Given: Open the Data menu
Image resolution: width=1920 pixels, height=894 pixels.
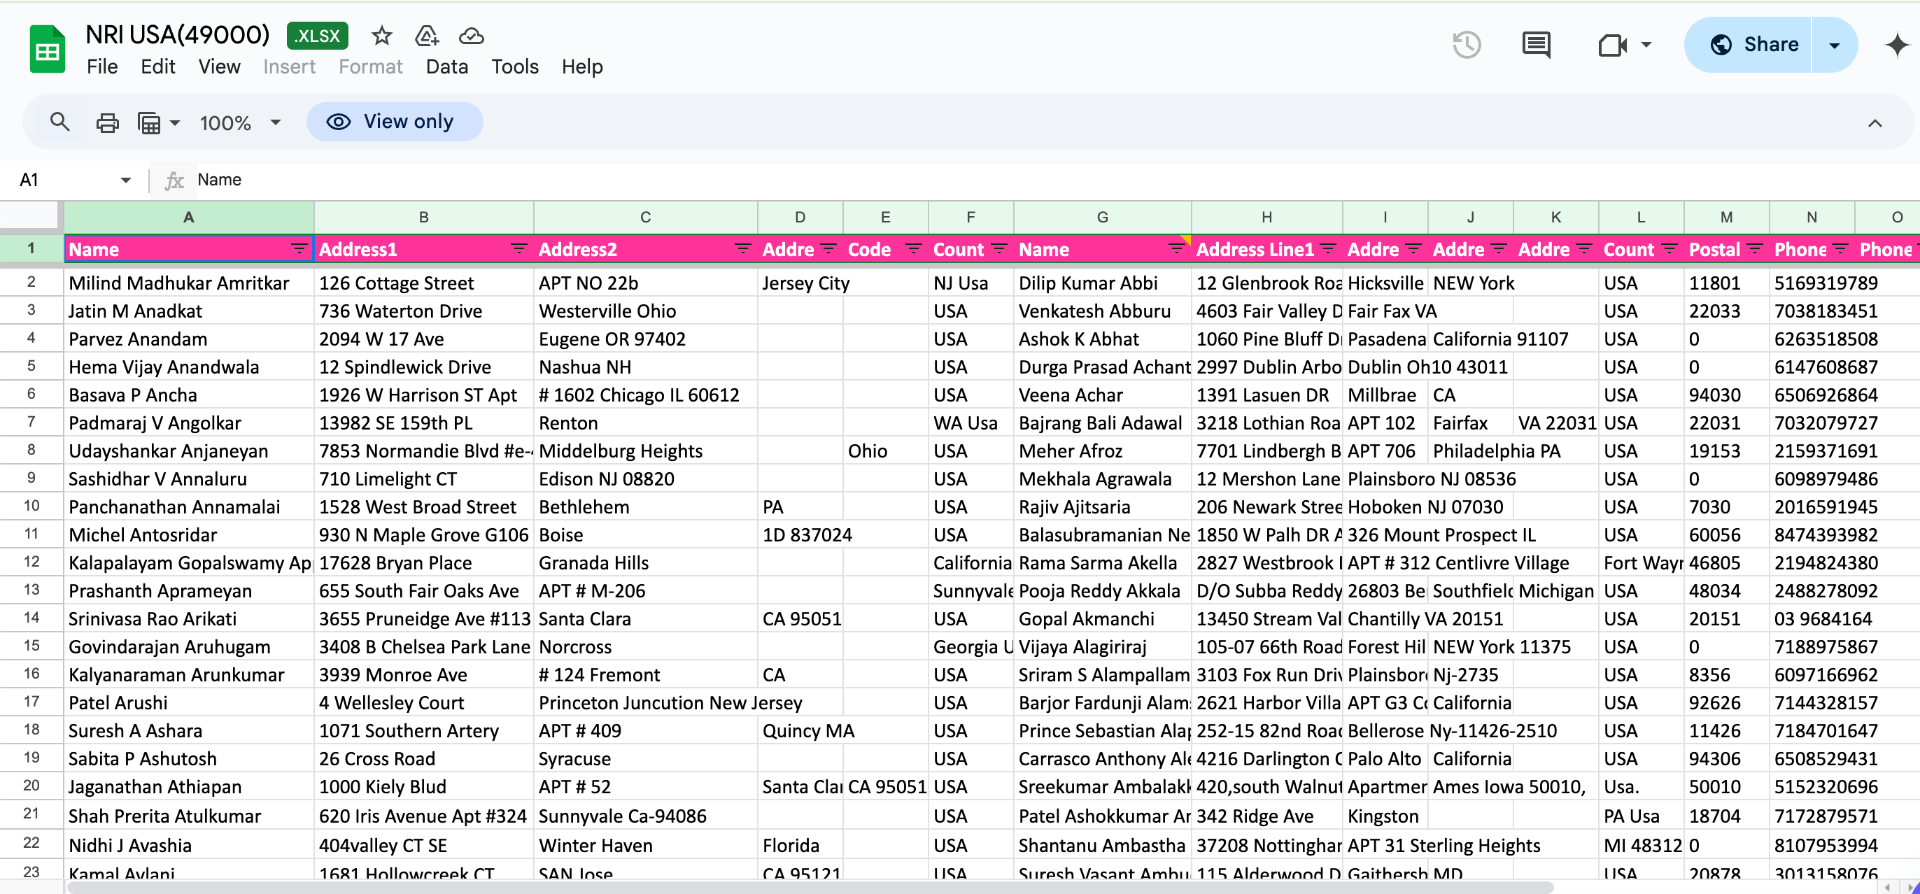Looking at the screenshot, I should [446, 67].
